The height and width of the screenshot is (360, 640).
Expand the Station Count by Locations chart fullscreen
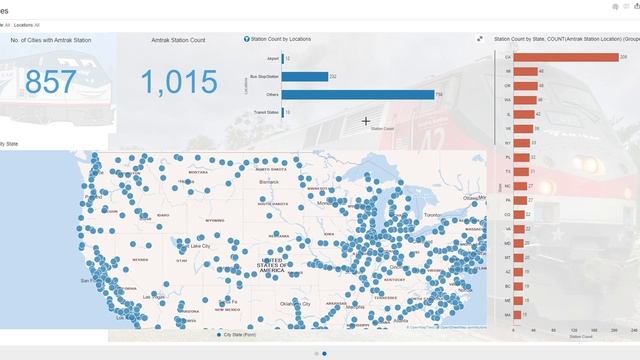click(x=480, y=39)
